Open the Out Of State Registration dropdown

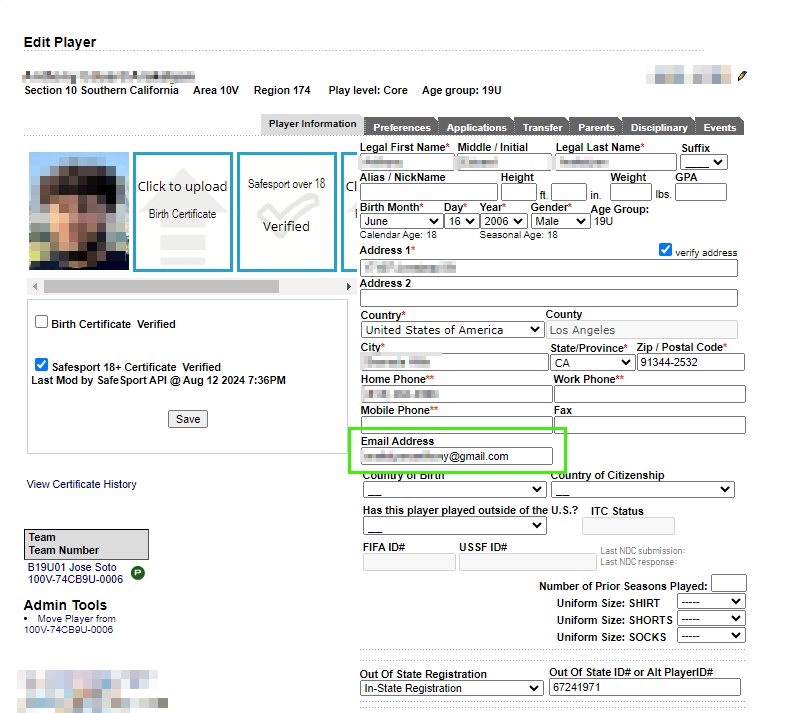pos(452,688)
